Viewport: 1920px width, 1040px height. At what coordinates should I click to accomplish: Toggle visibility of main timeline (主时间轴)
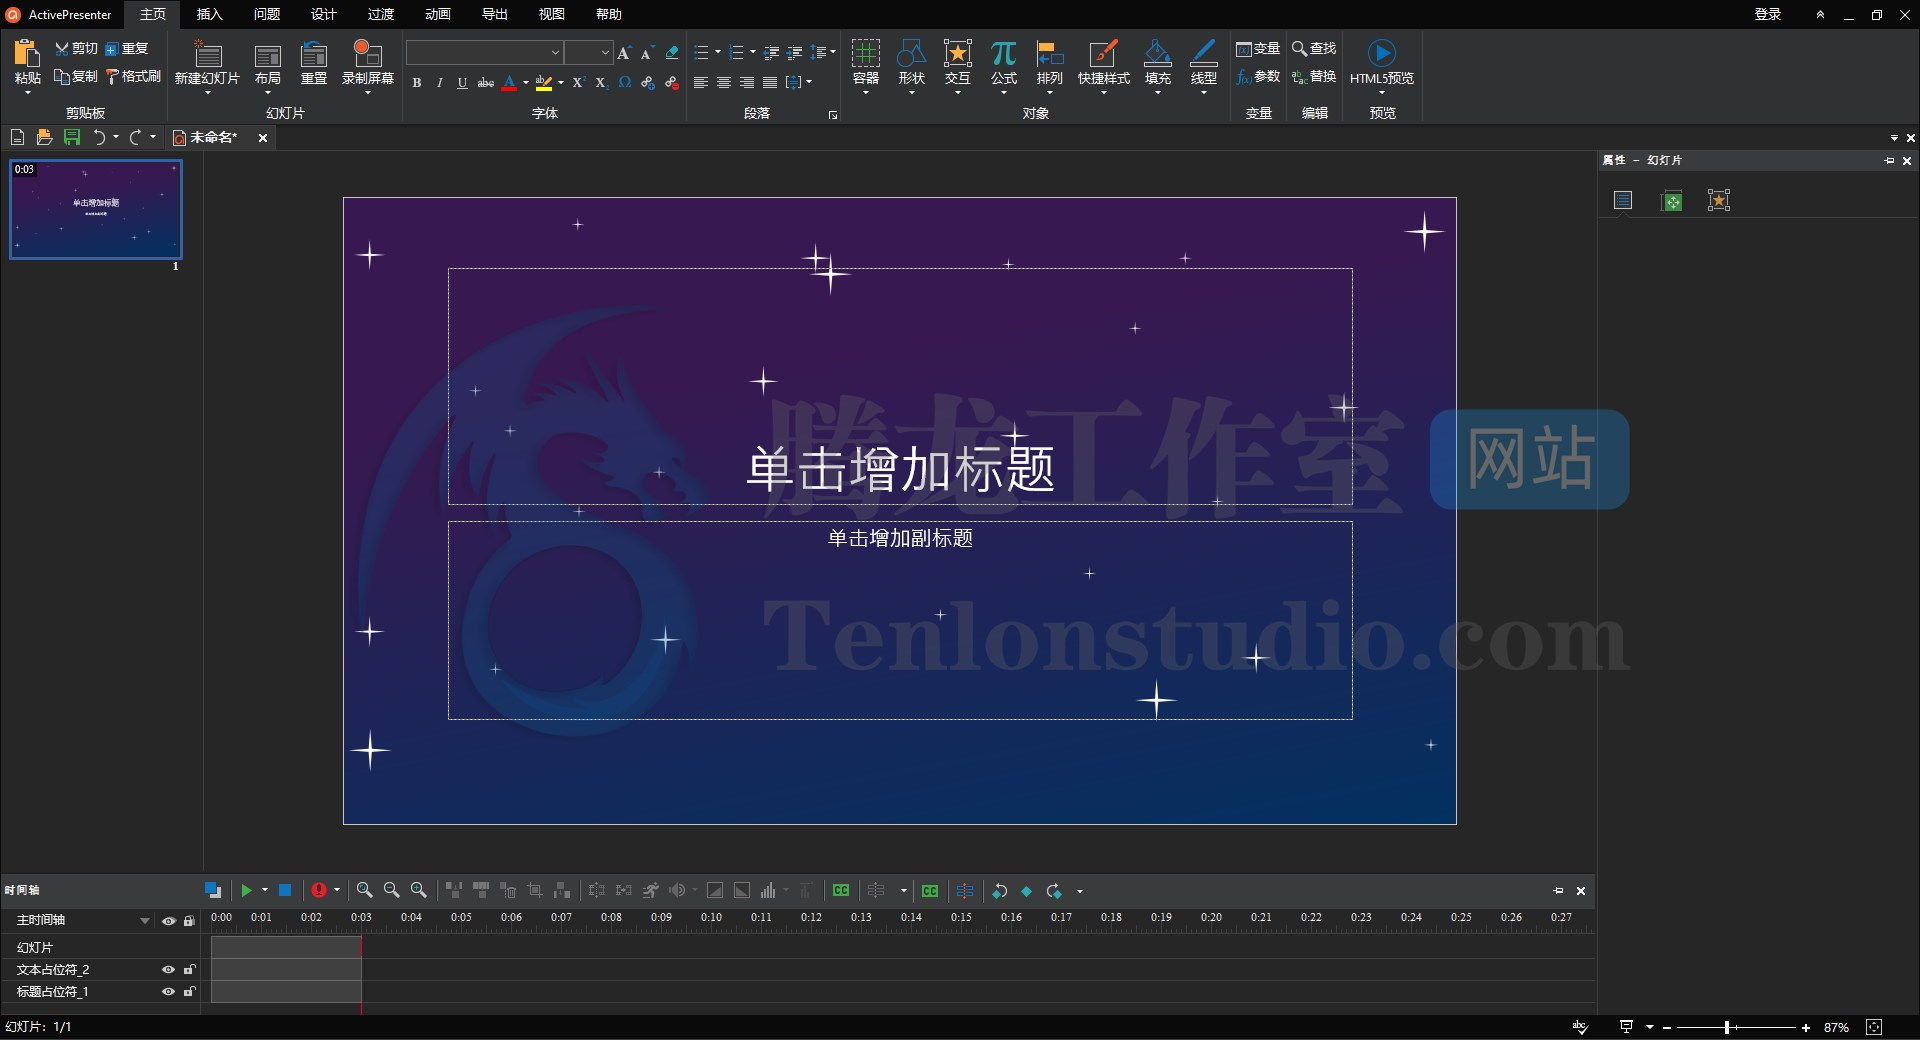(x=168, y=921)
